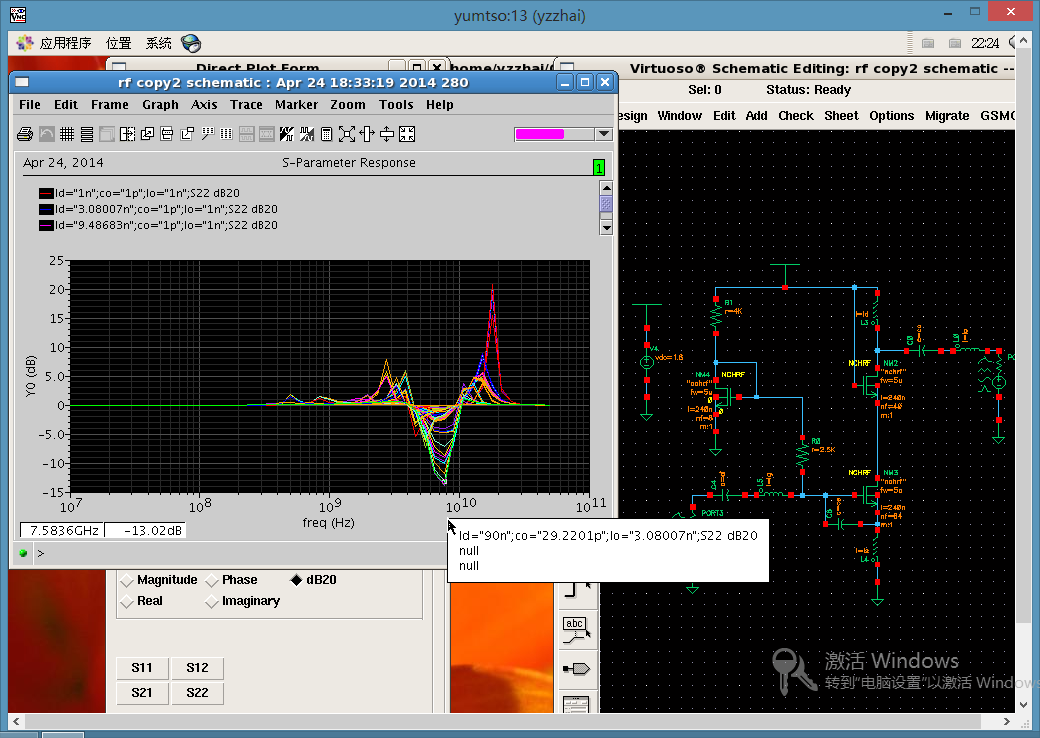This screenshot has height=738, width=1040.
Task: Click the S21 button
Action: point(141,693)
